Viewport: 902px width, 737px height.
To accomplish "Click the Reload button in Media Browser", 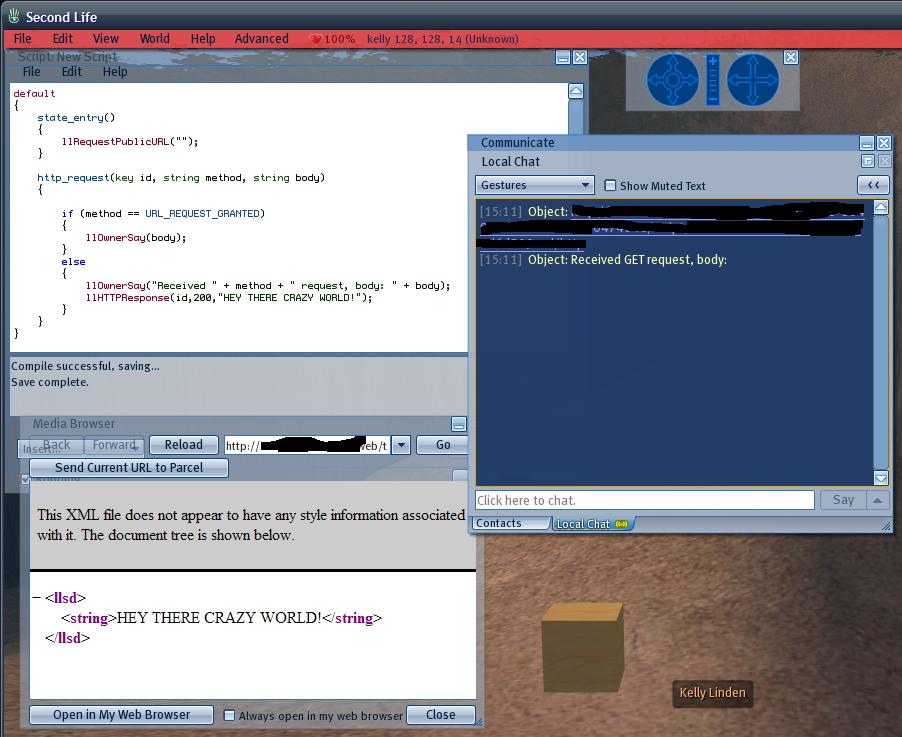I will [184, 445].
